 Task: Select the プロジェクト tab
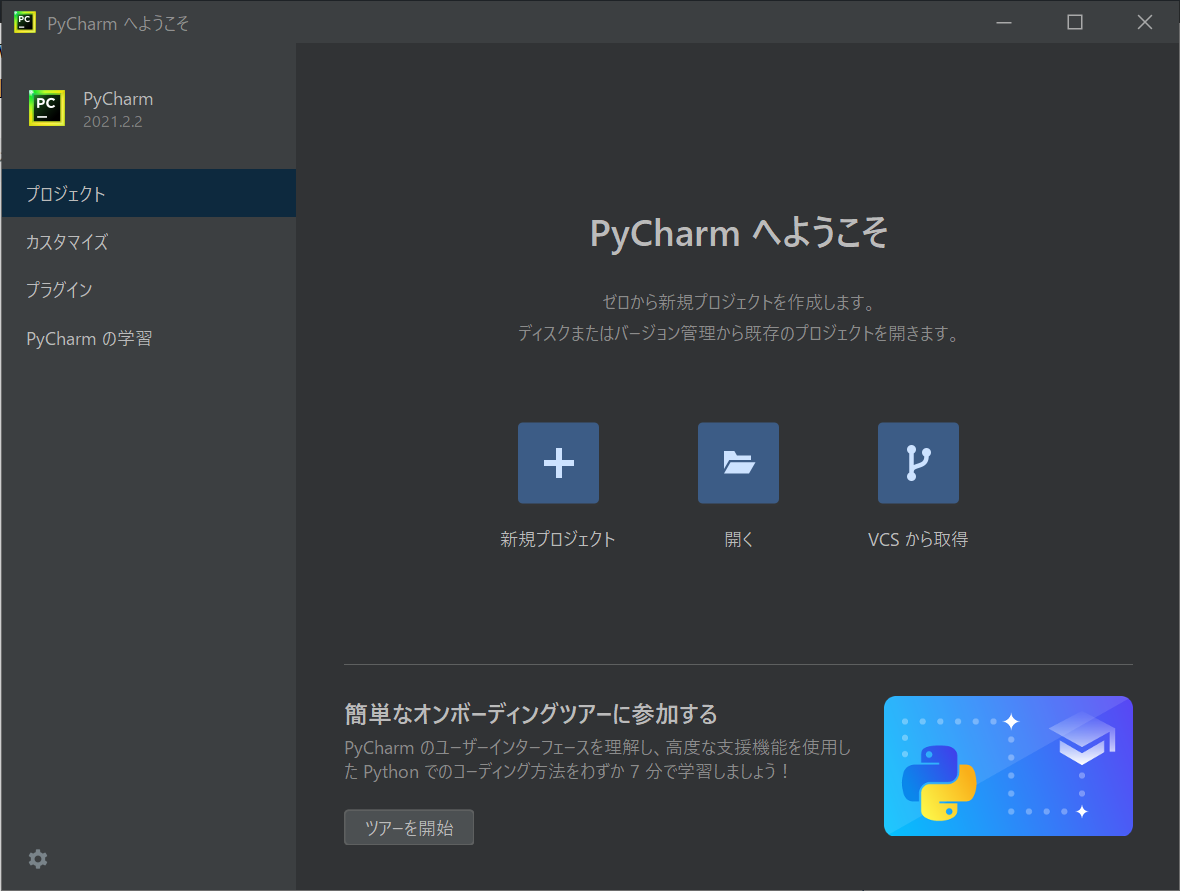coord(148,193)
